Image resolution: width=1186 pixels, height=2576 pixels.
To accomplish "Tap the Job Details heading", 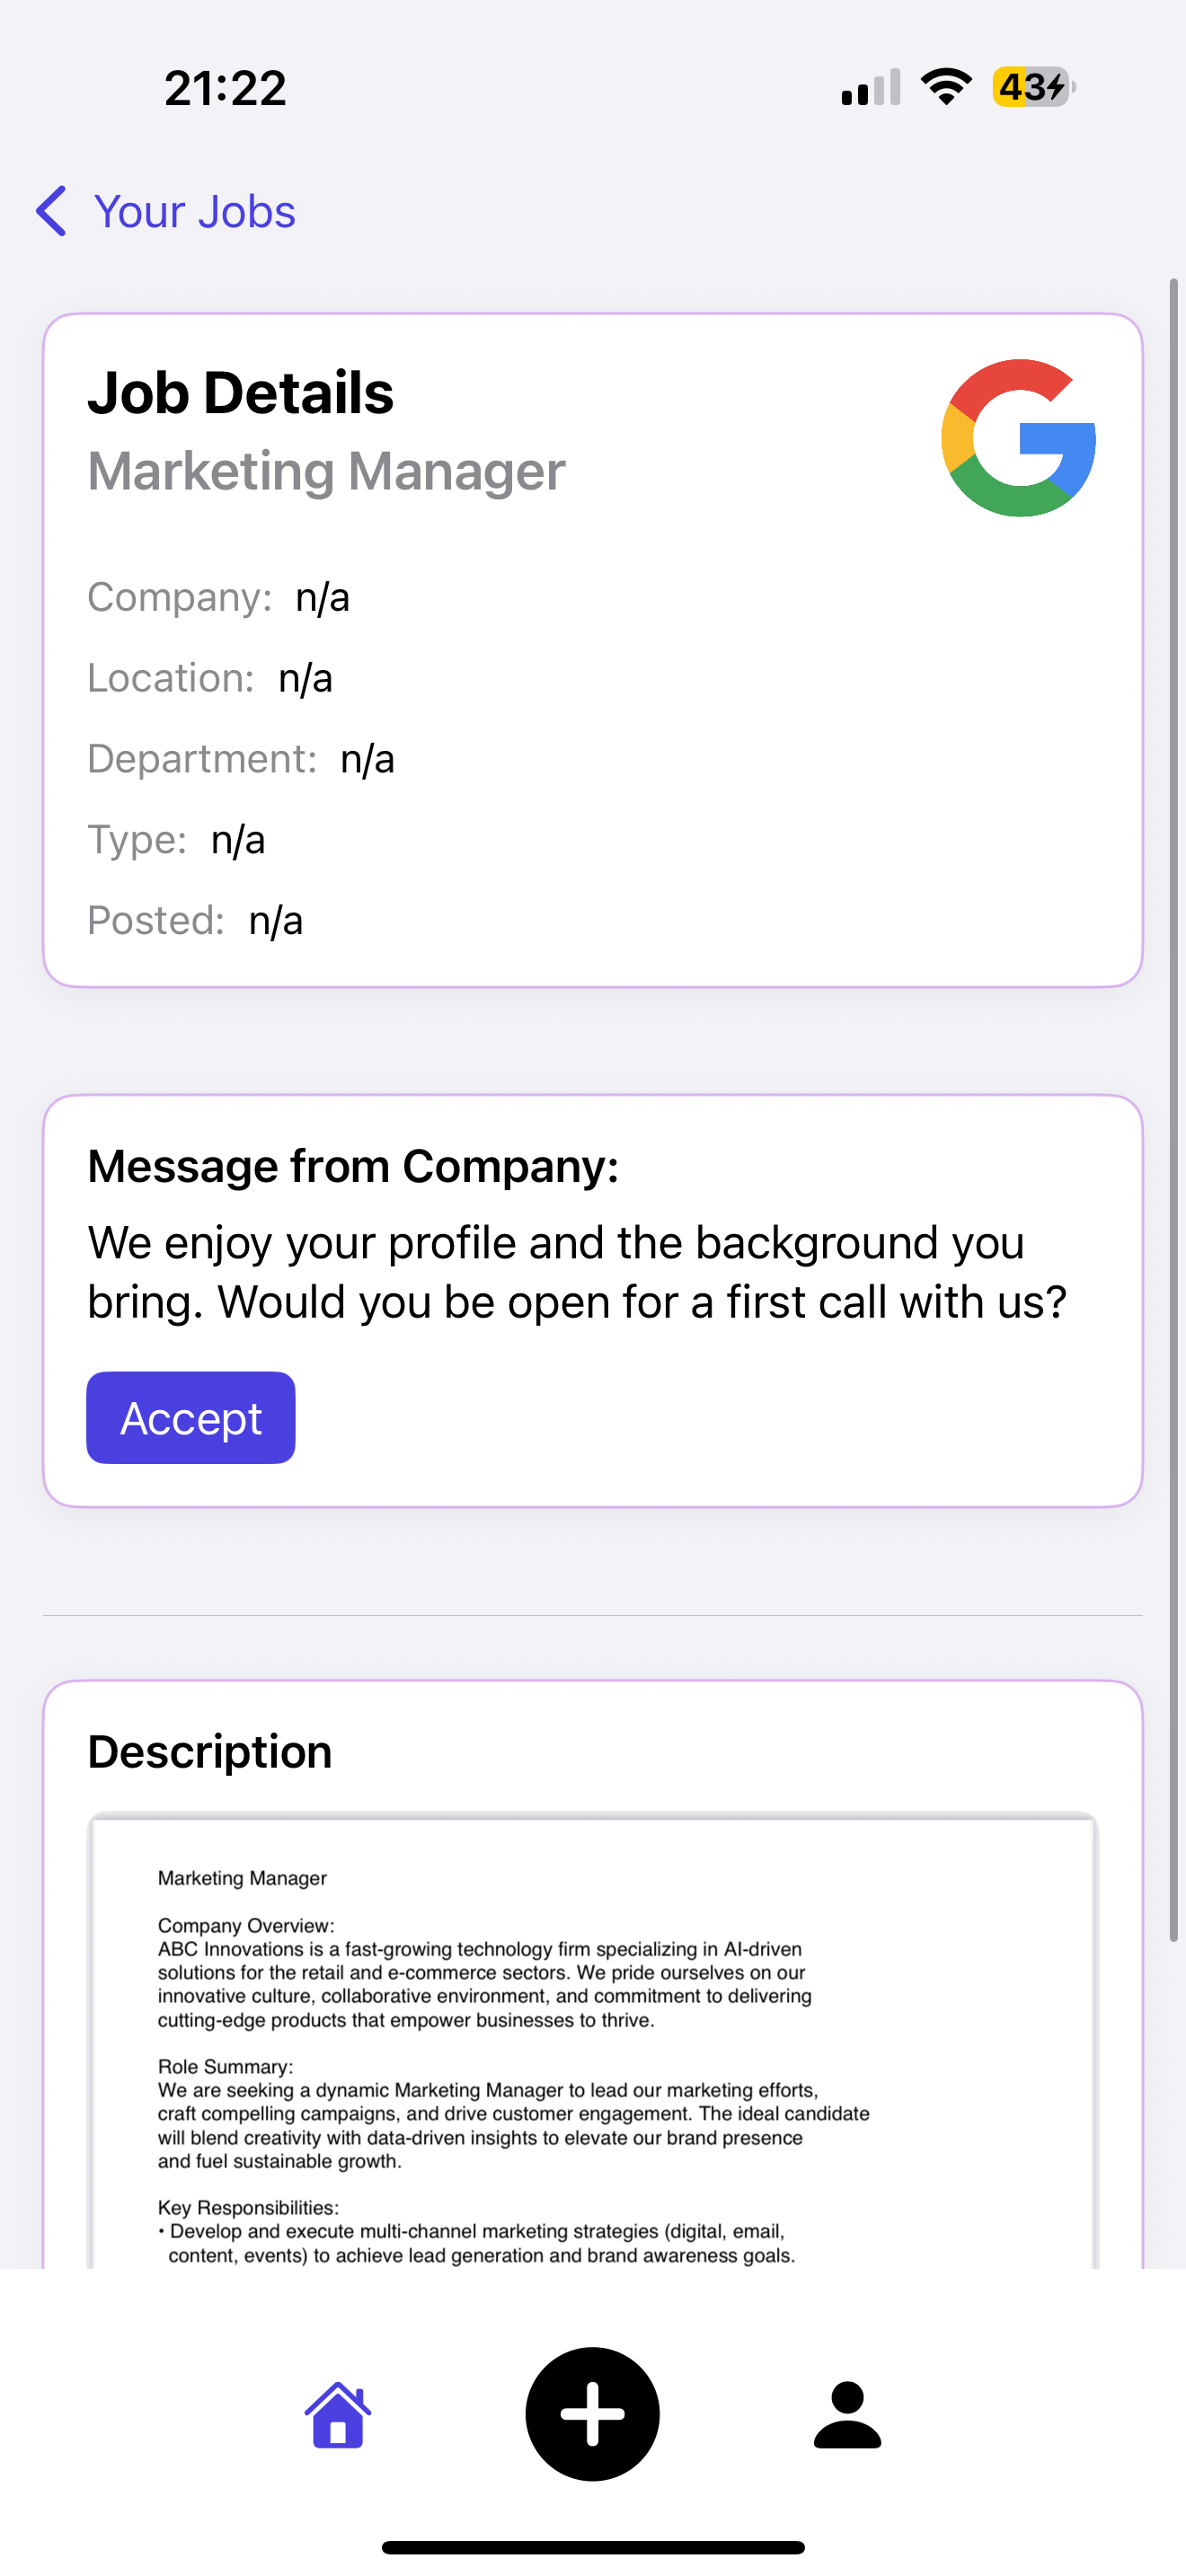I will click(240, 392).
